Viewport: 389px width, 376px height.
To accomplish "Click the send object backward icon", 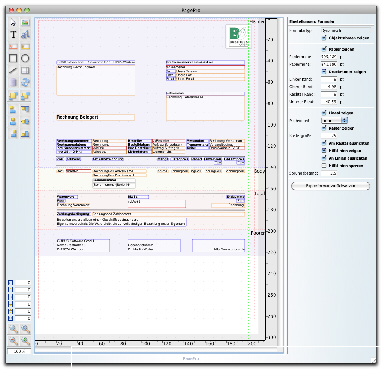I will [25, 96].
